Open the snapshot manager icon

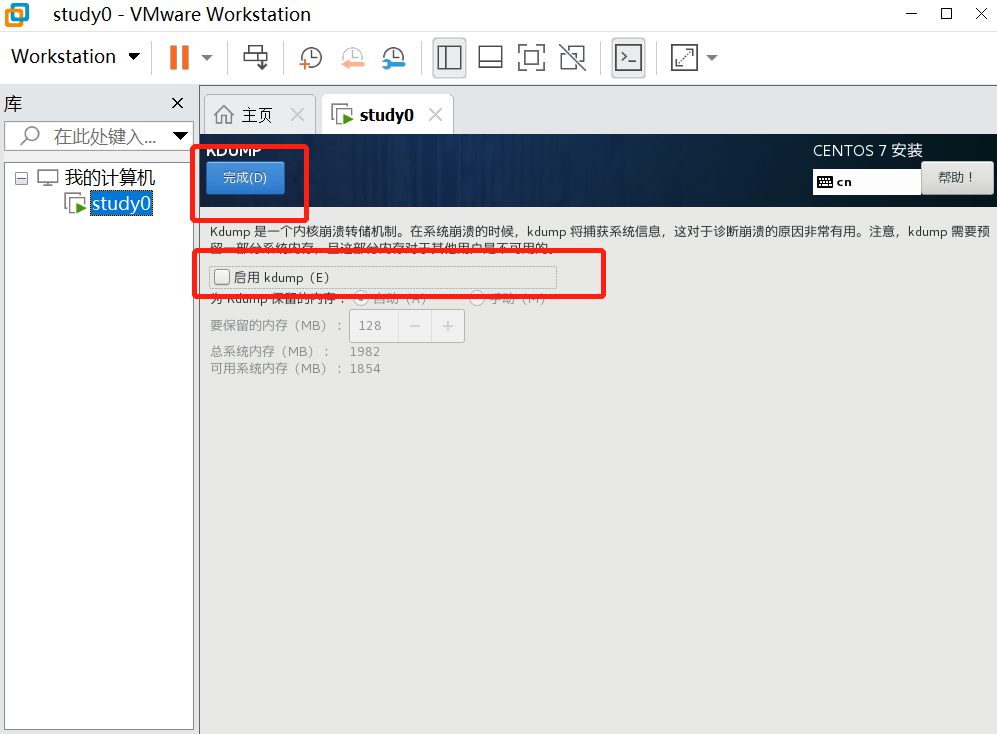click(x=394, y=57)
